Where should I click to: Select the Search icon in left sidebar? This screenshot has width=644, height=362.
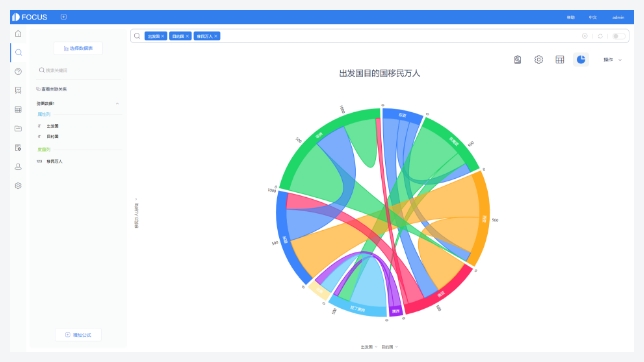pyautogui.click(x=18, y=53)
